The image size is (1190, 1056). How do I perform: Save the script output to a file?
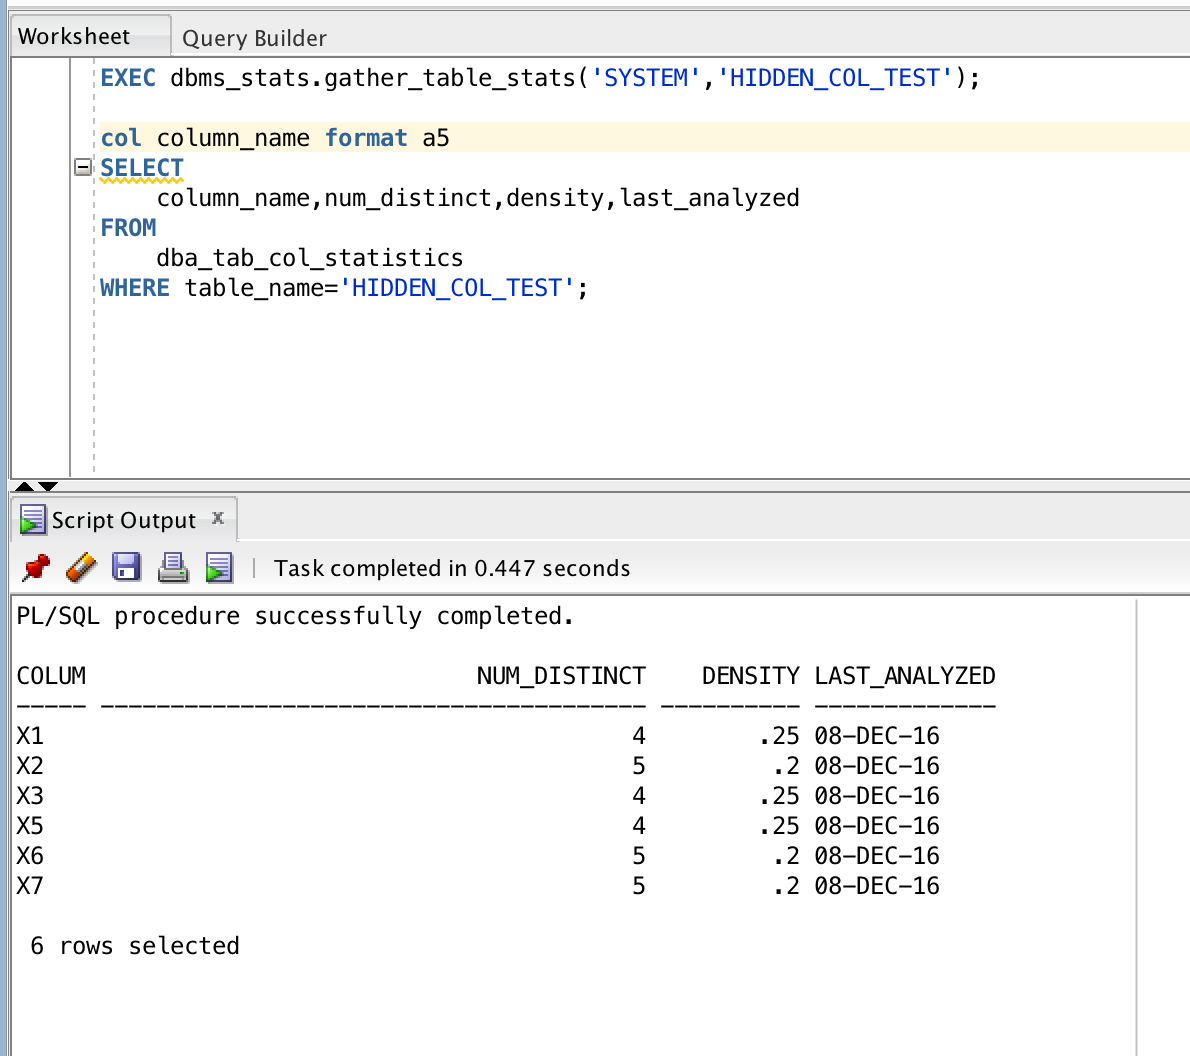126,567
